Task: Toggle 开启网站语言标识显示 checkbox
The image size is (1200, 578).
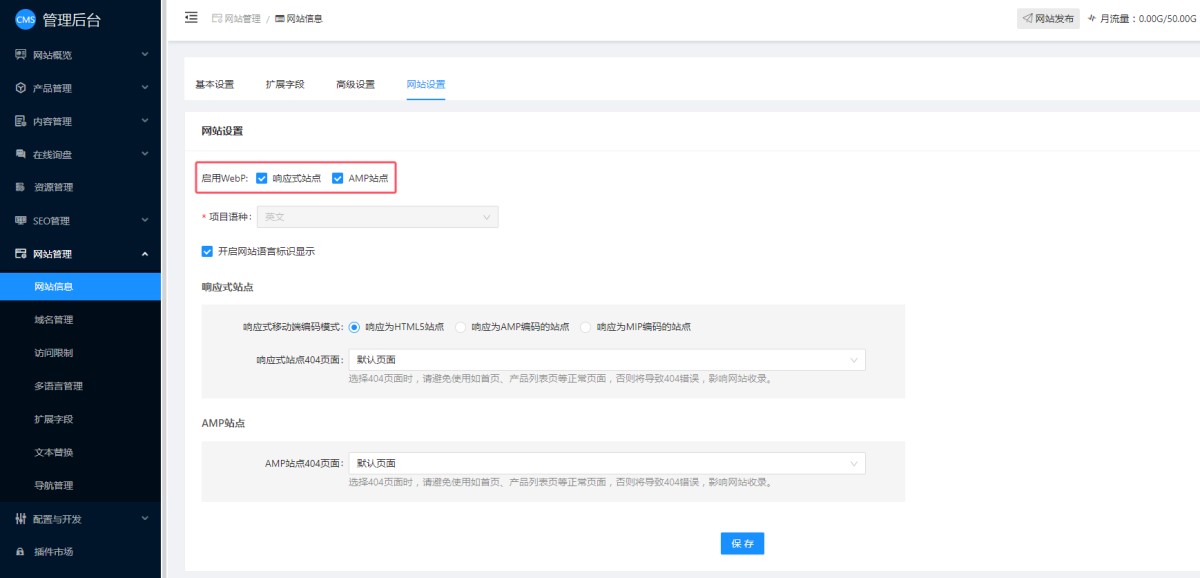Action: coord(207,251)
